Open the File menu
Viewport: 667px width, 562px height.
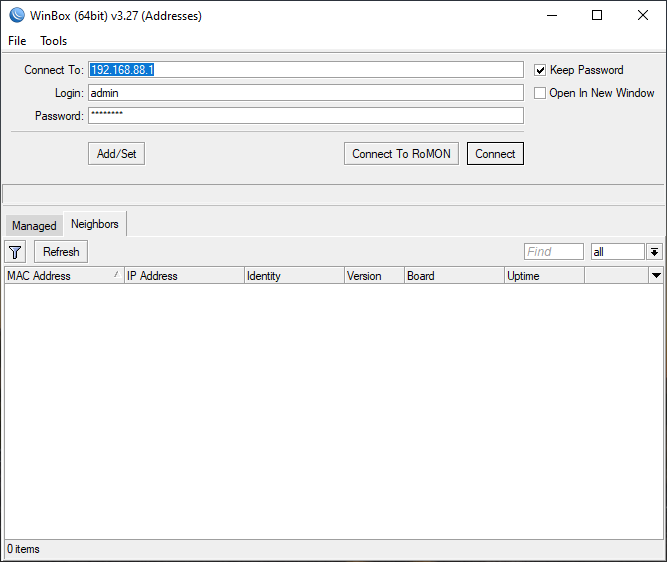point(17,41)
